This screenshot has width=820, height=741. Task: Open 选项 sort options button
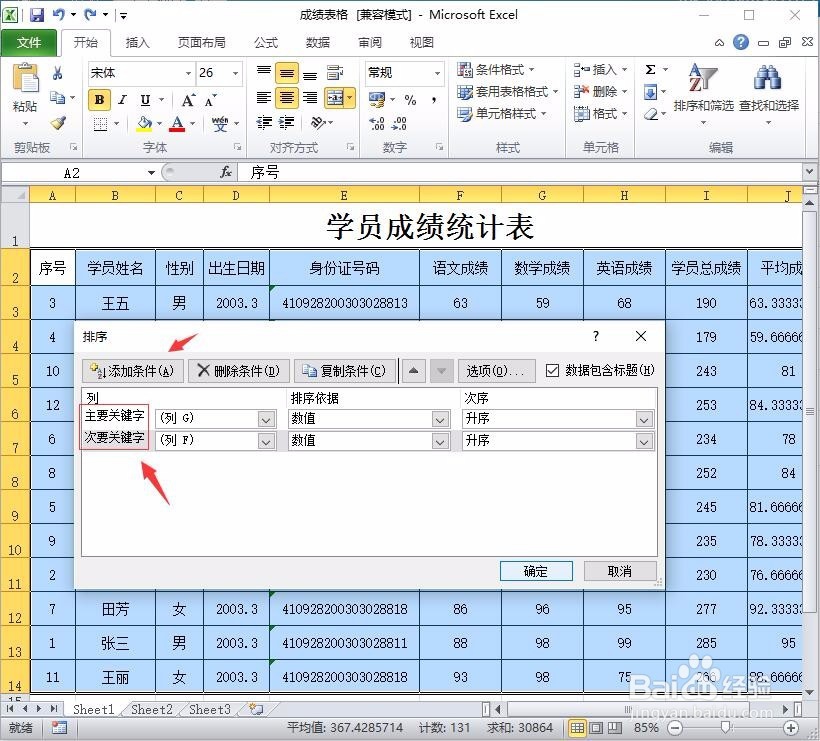pos(496,371)
